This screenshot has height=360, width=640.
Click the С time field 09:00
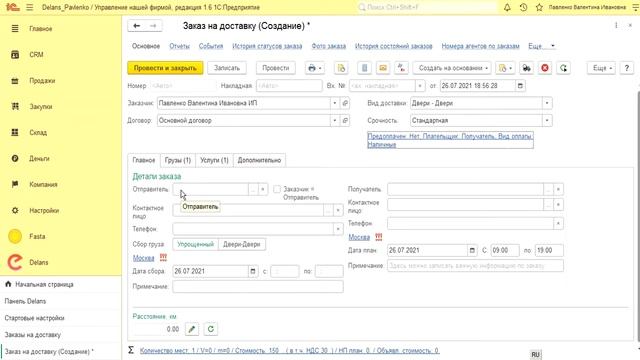click(x=505, y=250)
